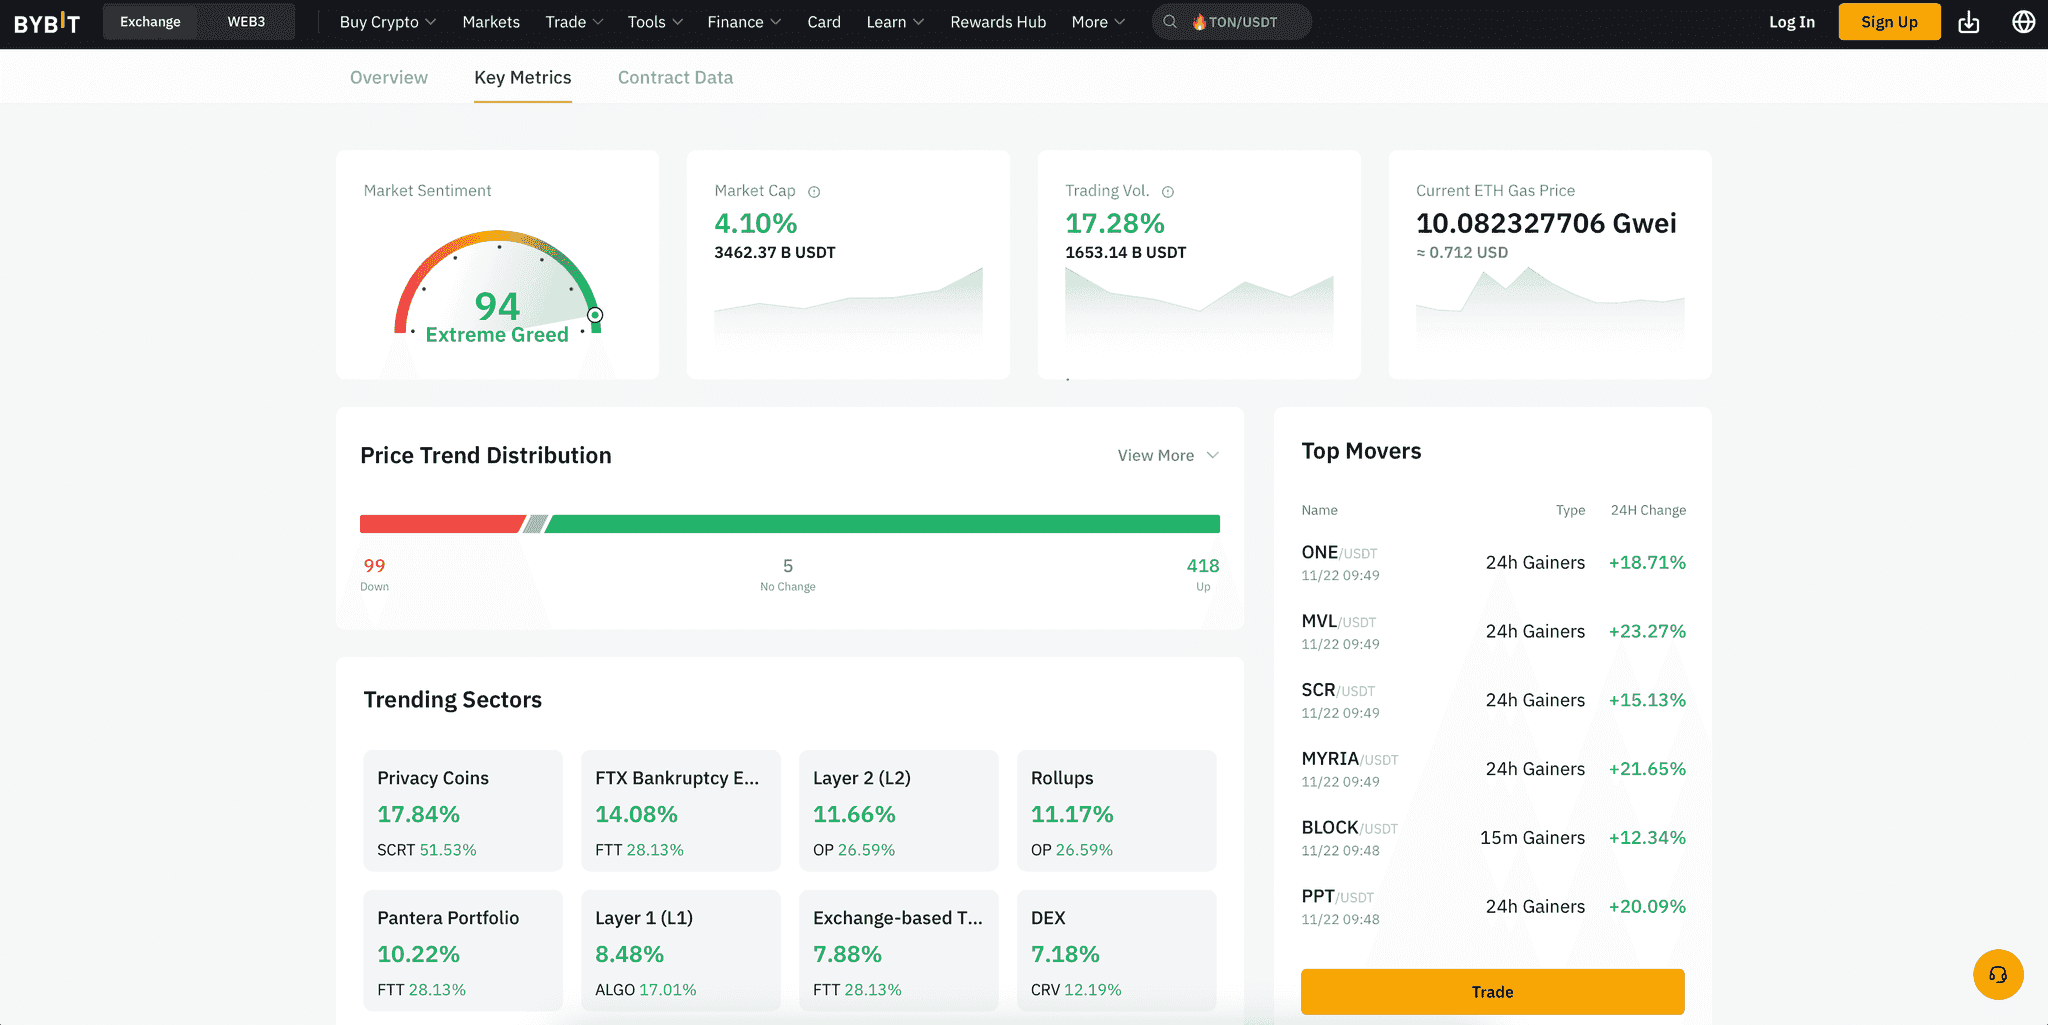Expand the Buy Crypto dropdown
The height and width of the screenshot is (1025, 2048).
pyautogui.click(x=387, y=22)
